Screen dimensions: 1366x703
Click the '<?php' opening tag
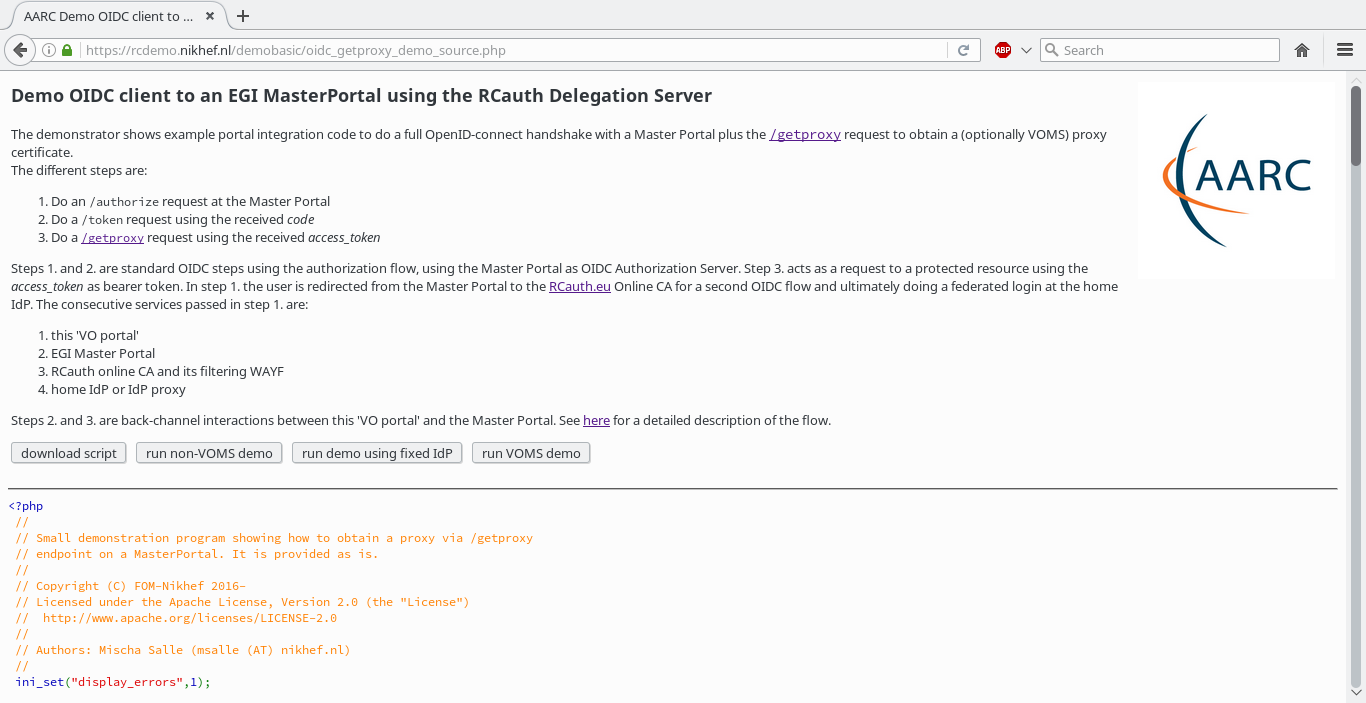pos(26,506)
